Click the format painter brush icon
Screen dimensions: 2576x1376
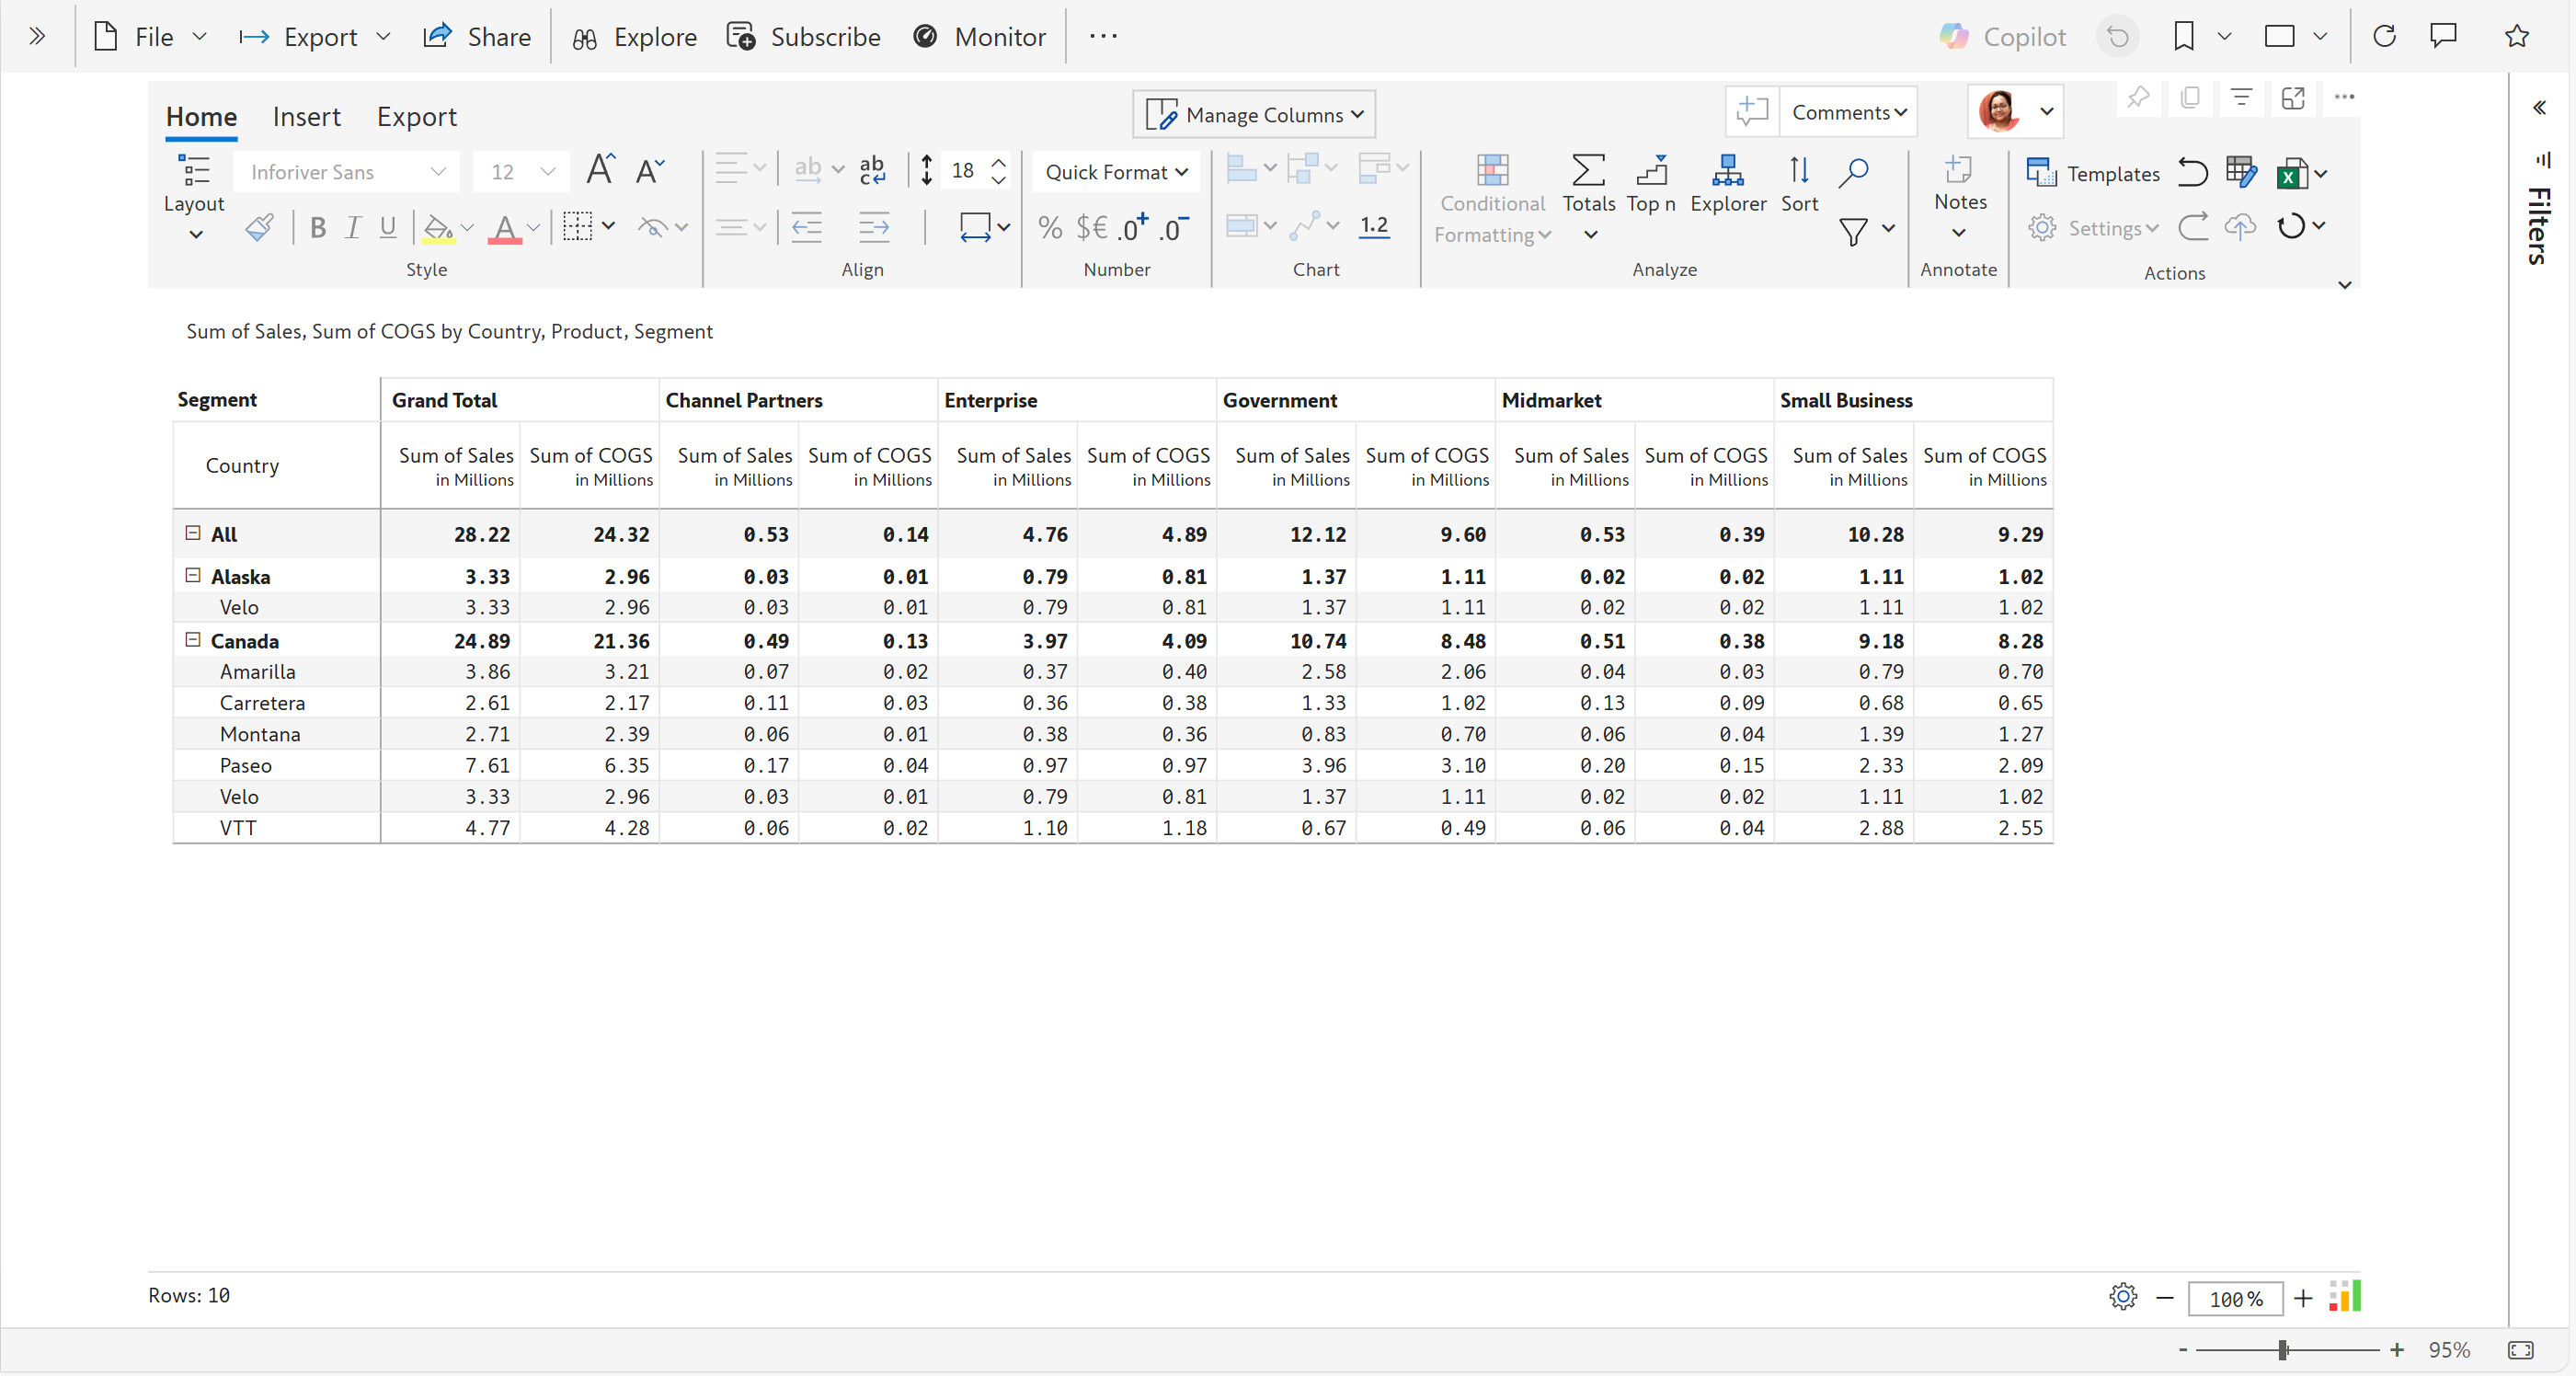(259, 228)
